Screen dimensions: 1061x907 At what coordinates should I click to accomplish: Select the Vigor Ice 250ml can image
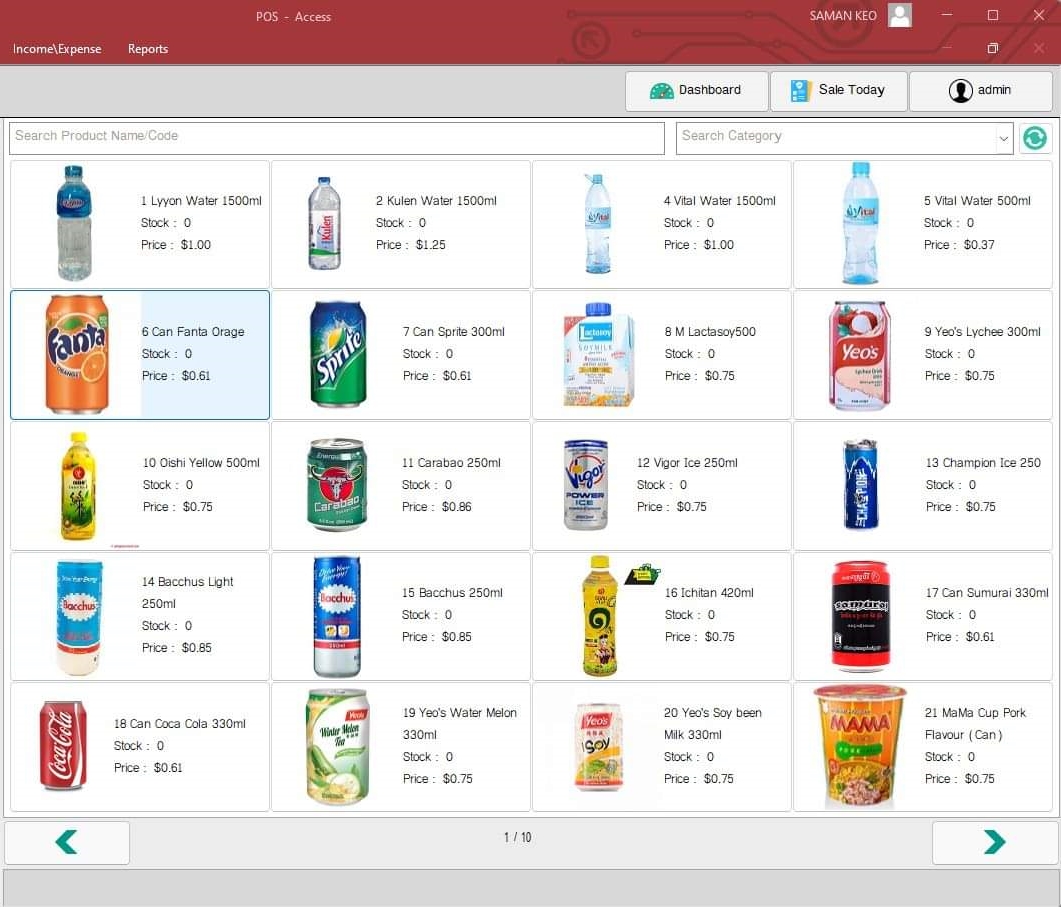586,485
